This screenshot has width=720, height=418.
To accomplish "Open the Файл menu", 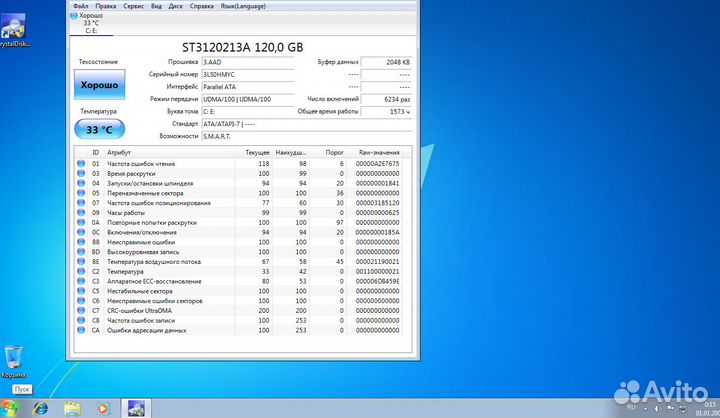I will pyautogui.click(x=80, y=5).
